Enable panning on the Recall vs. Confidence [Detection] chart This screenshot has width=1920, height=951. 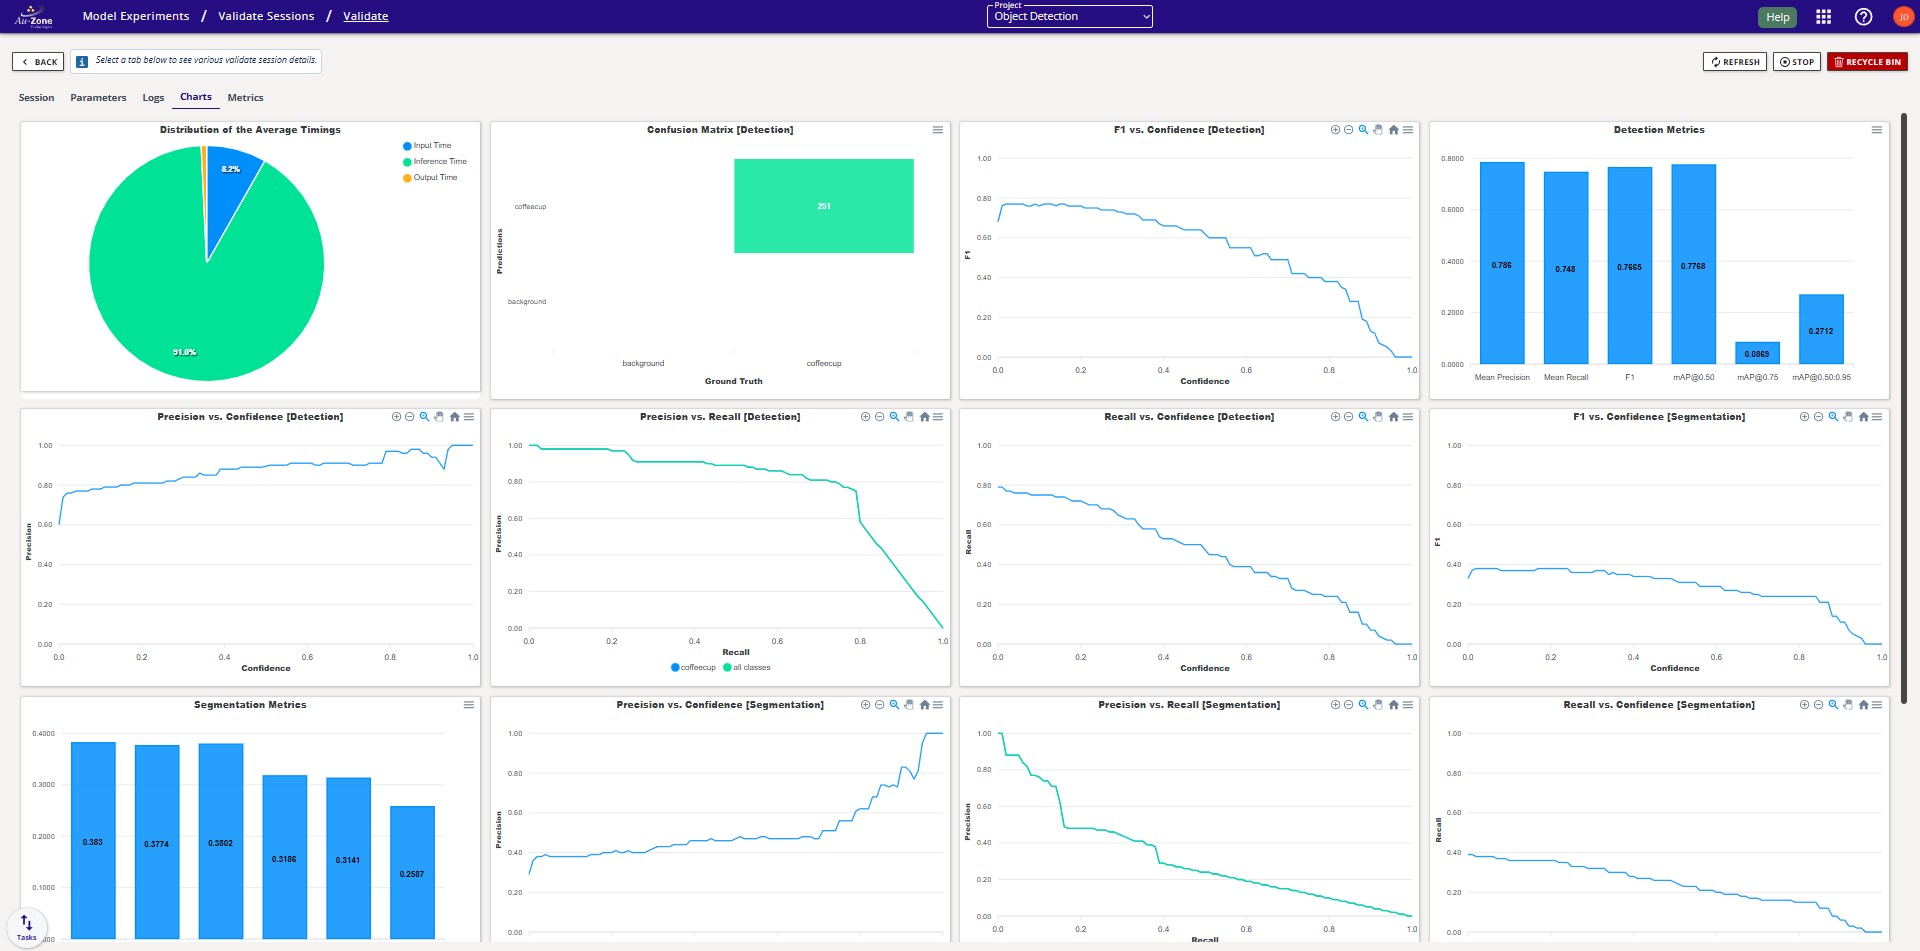[1378, 417]
